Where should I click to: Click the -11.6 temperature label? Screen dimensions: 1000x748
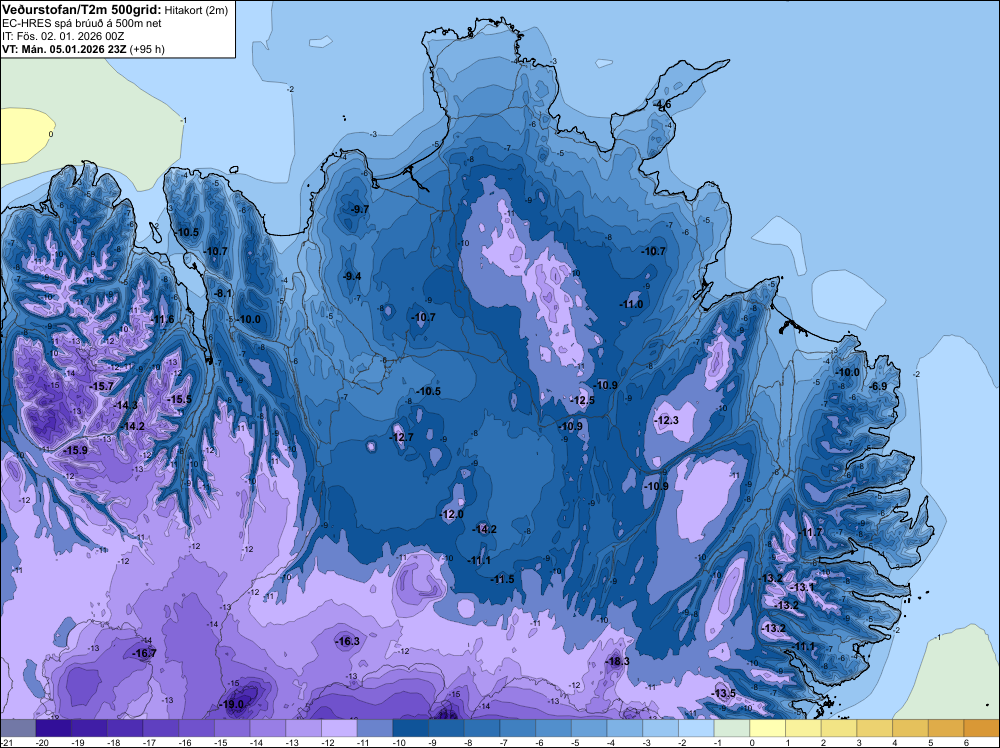pyautogui.click(x=162, y=319)
